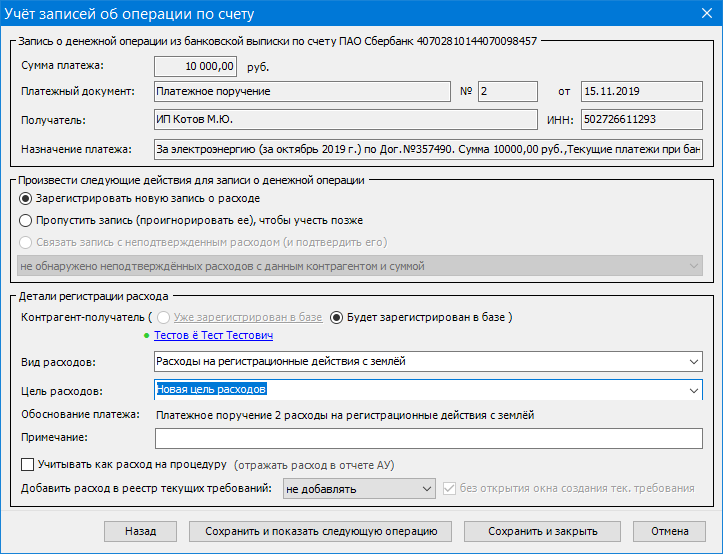Open the 'Цель расходов' dropdown arrow

694,390
